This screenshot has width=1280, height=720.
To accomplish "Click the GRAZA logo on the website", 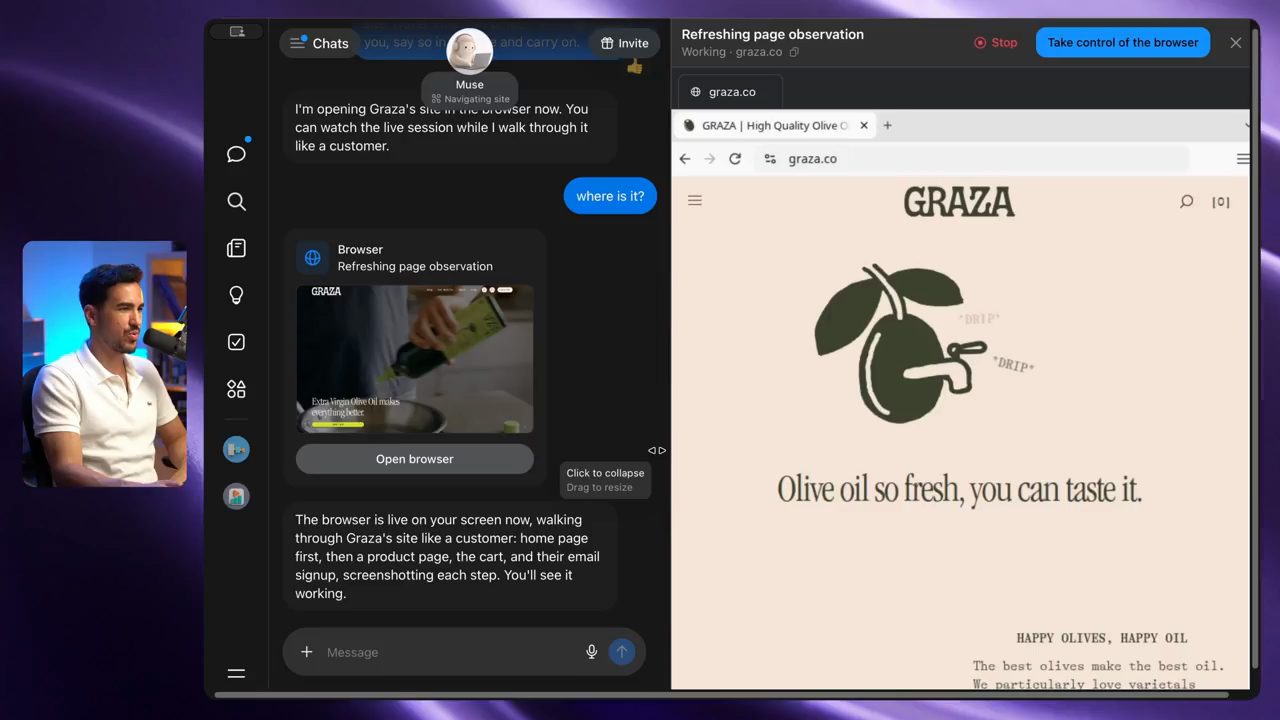I will pos(959,202).
